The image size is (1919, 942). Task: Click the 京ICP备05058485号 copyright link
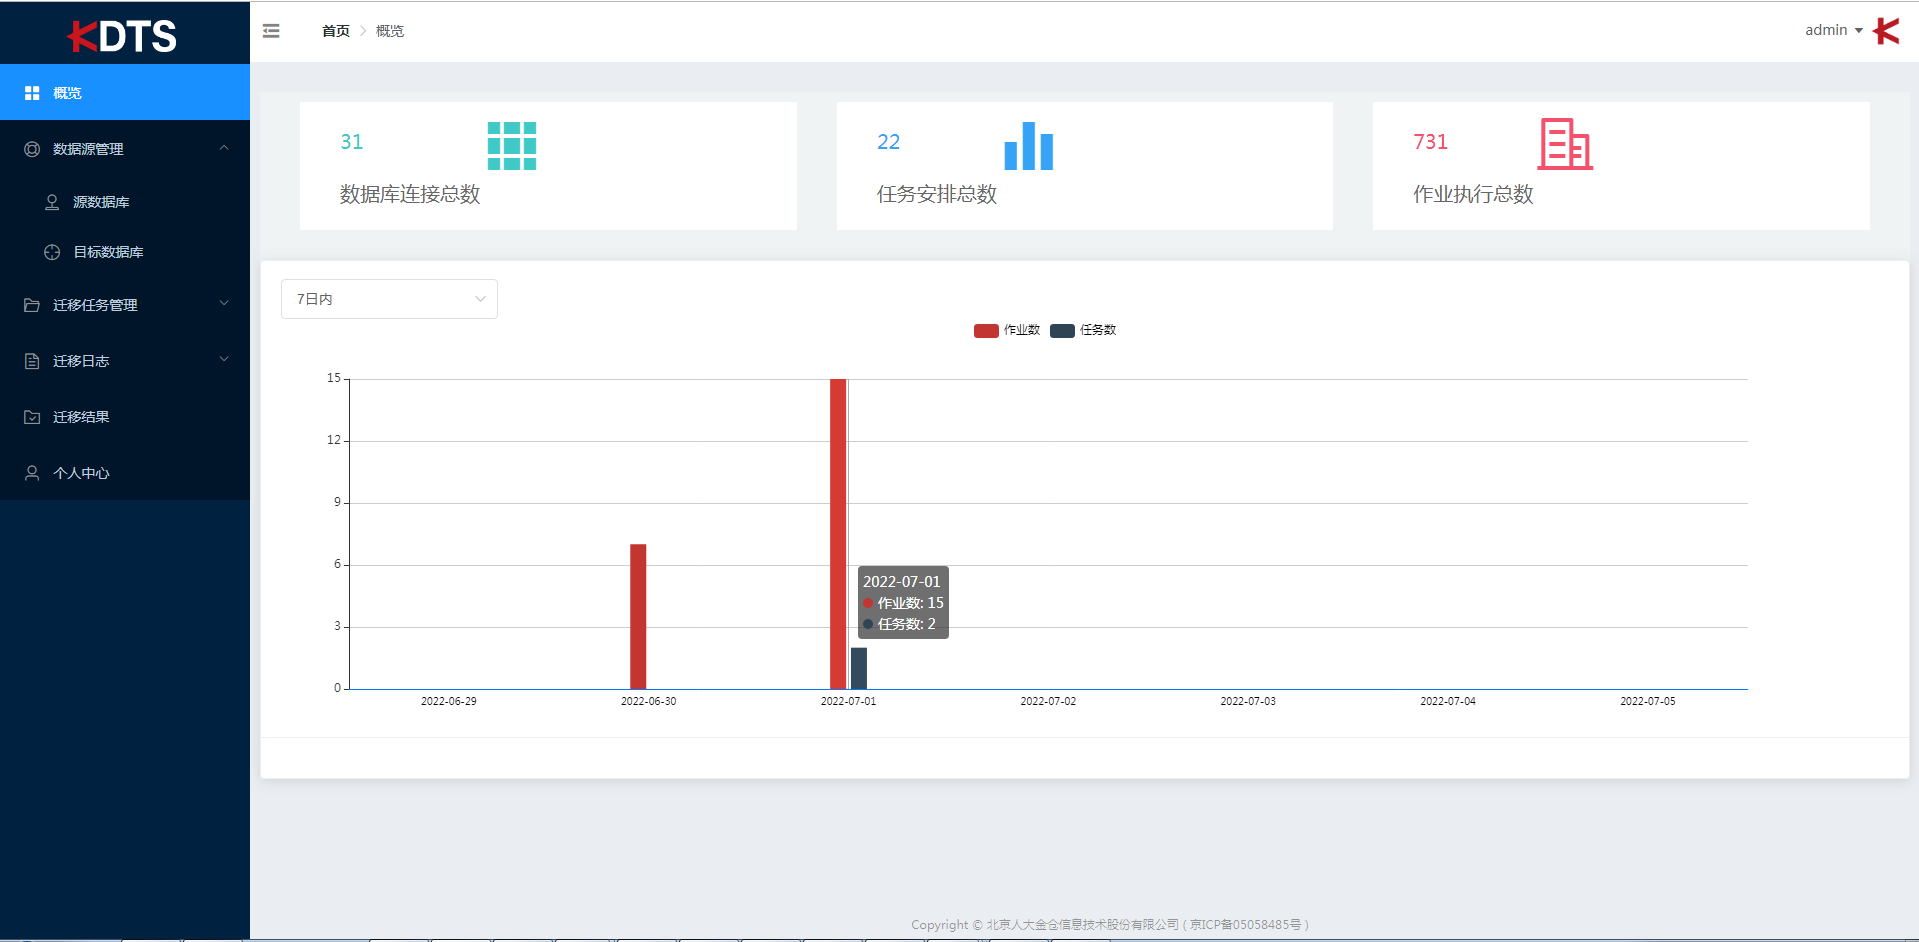coord(1246,924)
